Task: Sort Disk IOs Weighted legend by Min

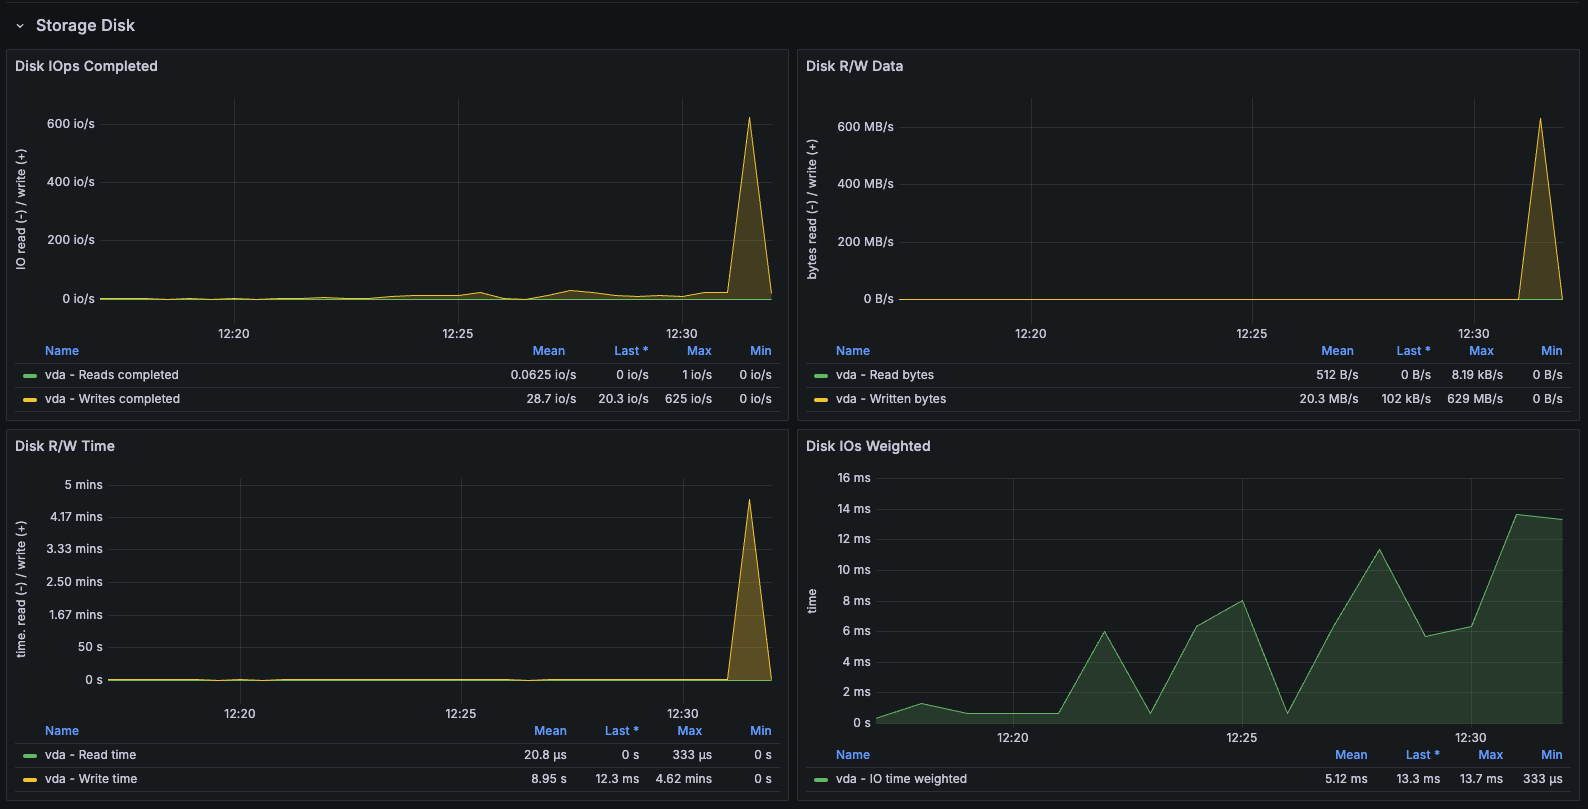Action: (1551, 755)
